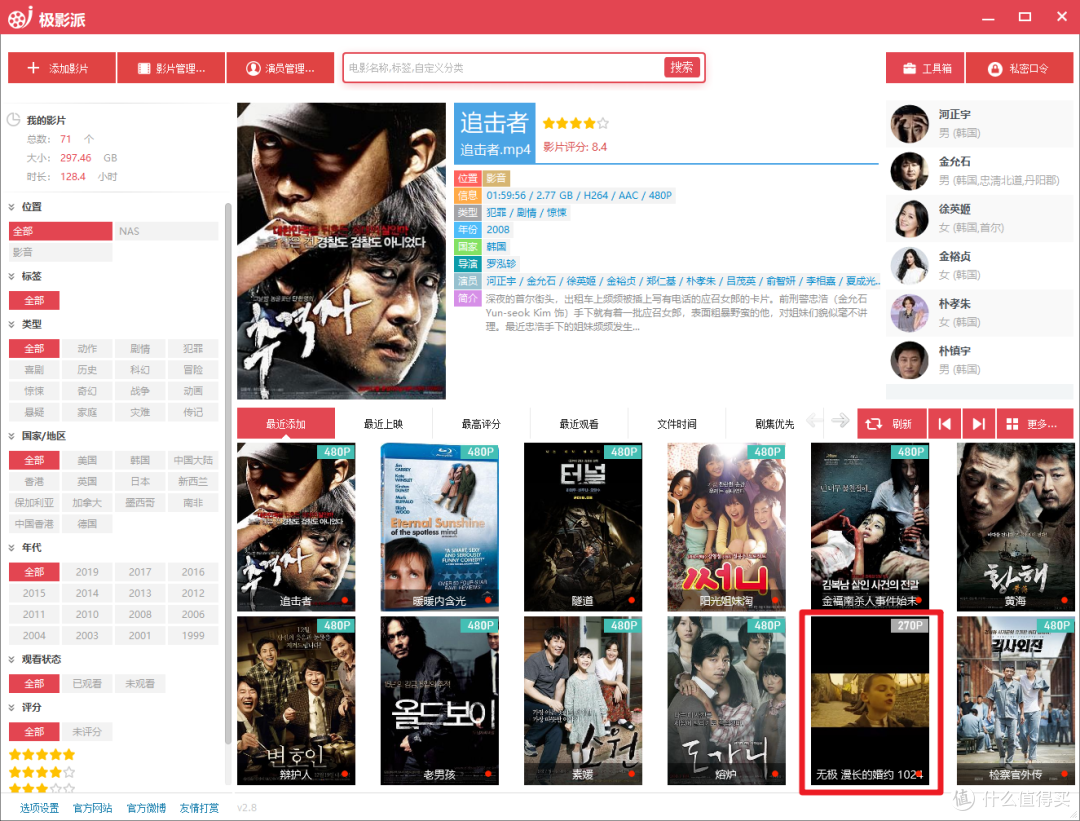Filter year by 2019
Image resolution: width=1080 pixels, height=821 pixels.
(x=87, y=572)
